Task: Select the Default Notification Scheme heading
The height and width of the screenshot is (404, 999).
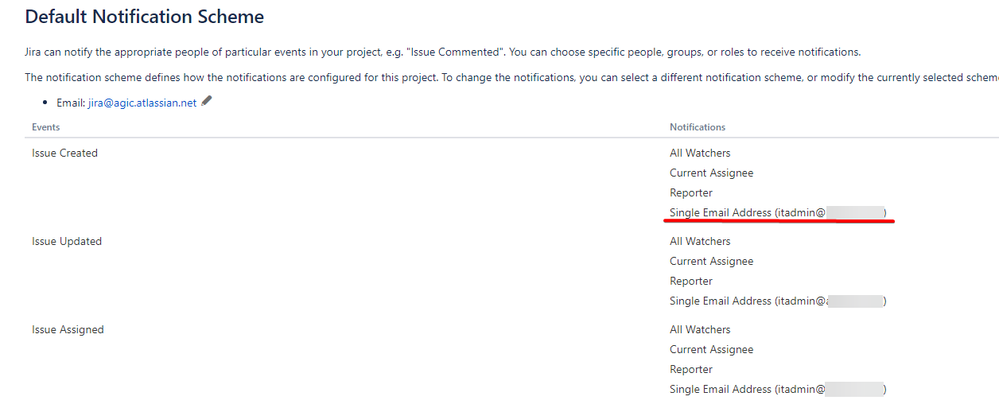Action: 144,17
